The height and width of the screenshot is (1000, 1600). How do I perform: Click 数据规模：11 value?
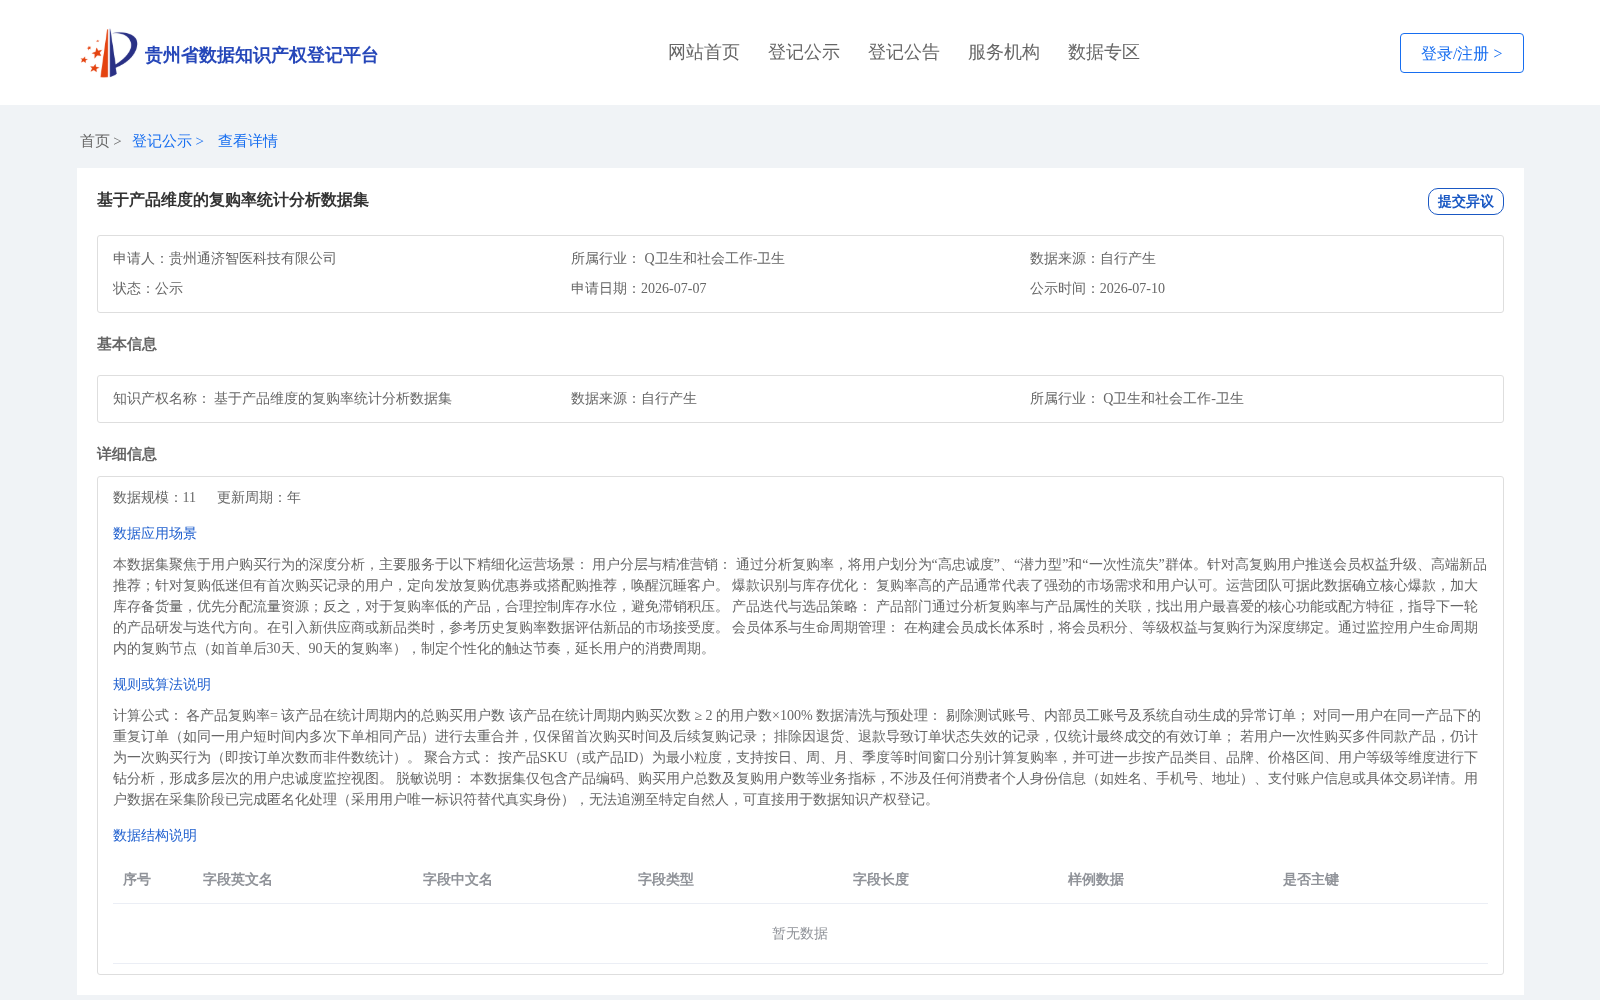coord(154,497)
